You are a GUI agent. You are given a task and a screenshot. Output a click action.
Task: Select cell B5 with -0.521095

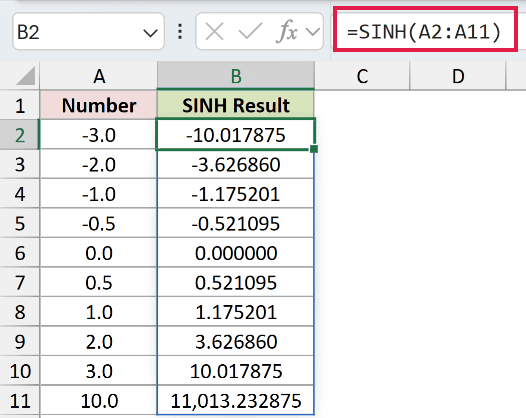click(235, 223)
